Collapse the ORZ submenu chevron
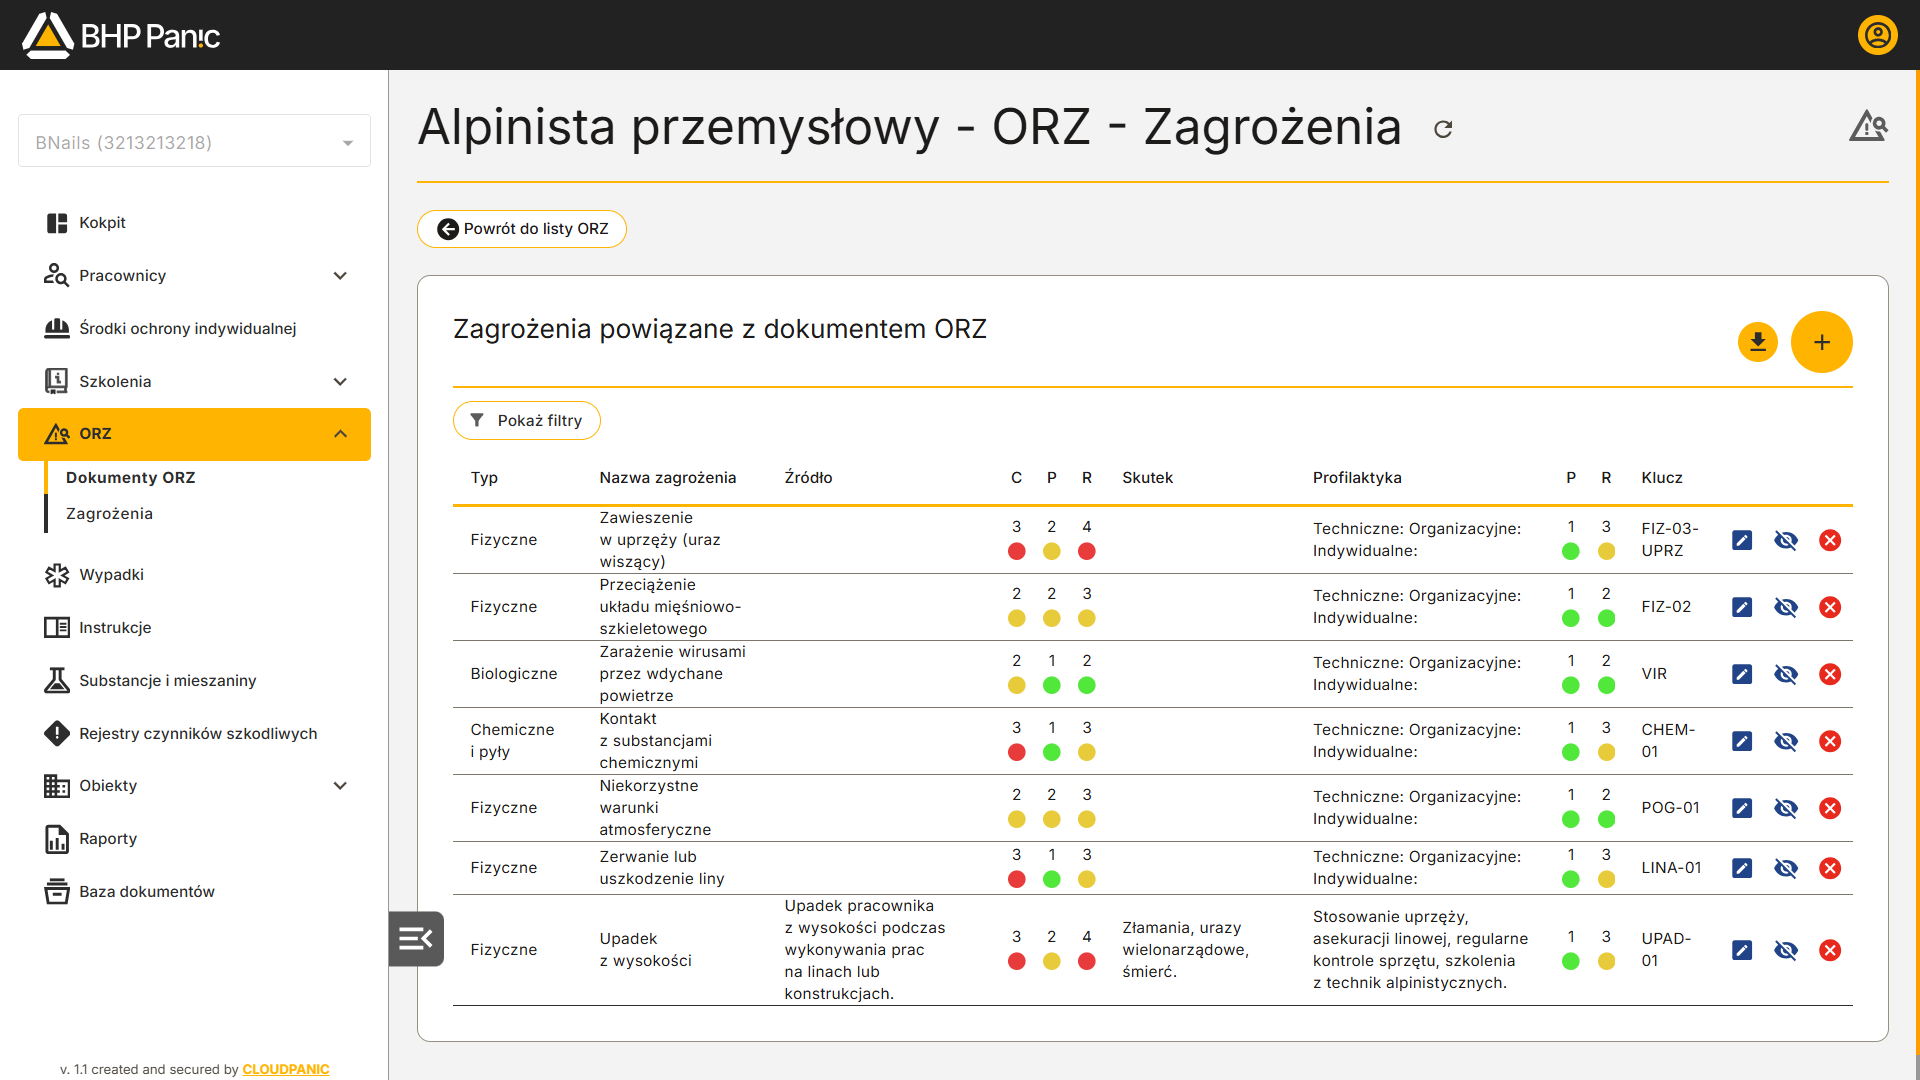The height and width of the screenshot is (1080, 1920). point(340,434)
